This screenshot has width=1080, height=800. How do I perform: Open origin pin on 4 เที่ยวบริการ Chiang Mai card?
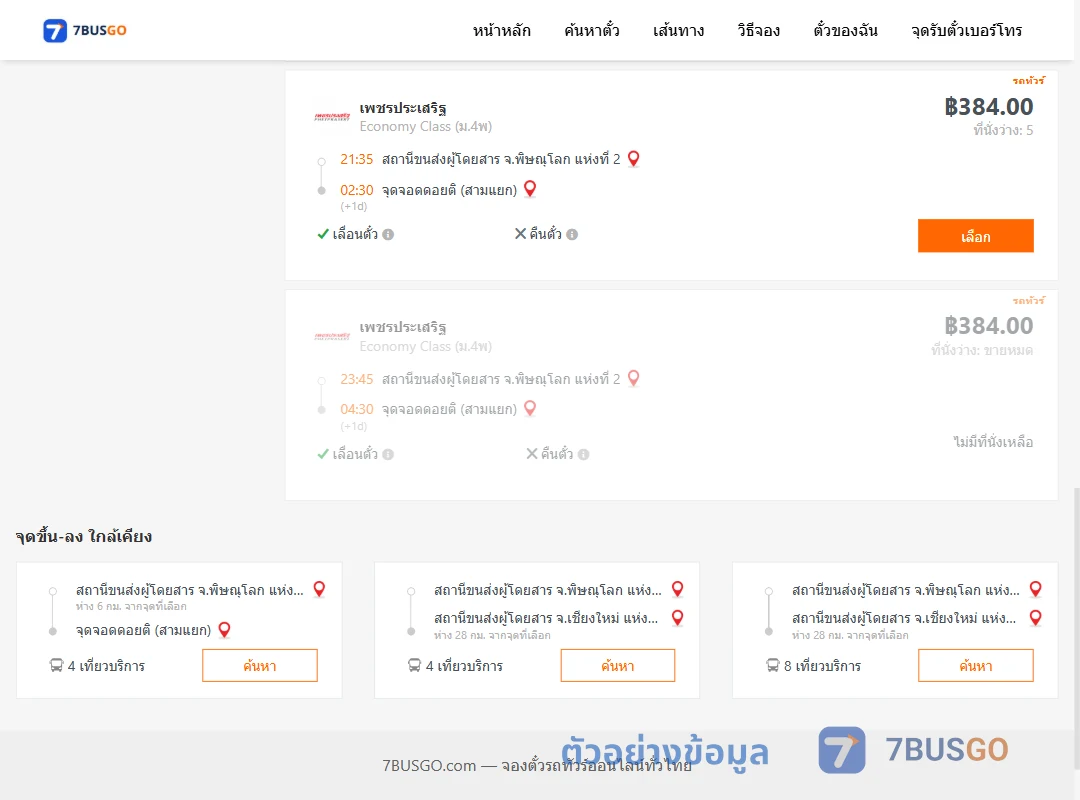click(x=677, y=589)
